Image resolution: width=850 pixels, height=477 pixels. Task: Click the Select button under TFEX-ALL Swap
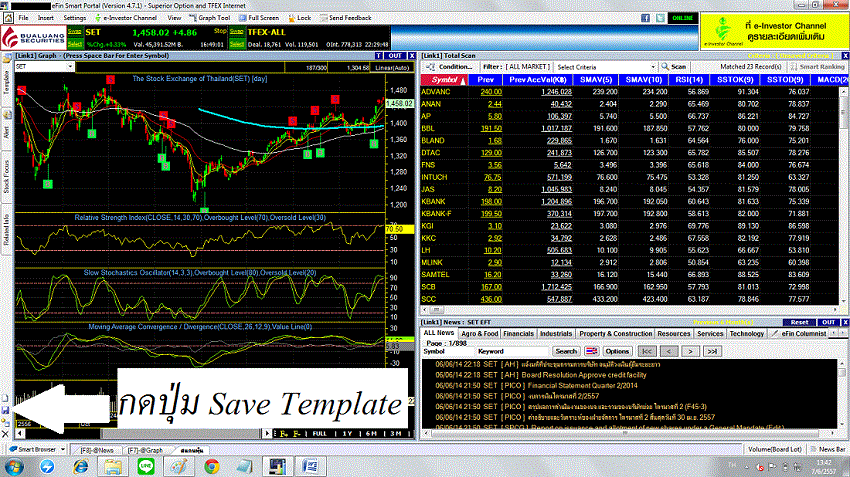(x=236, y=44)
